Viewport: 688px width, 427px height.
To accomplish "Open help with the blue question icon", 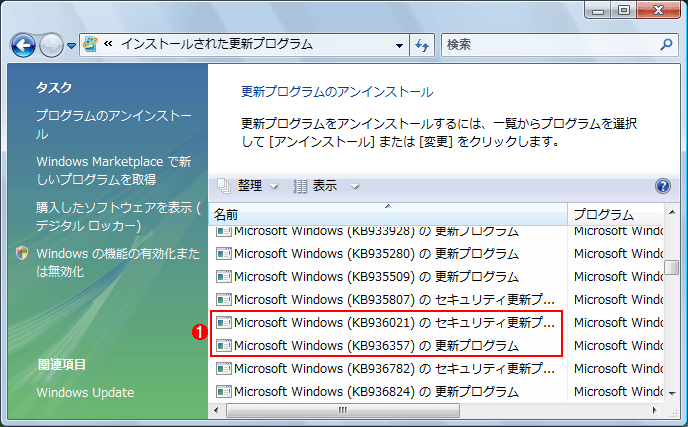I will pos(663,186).
